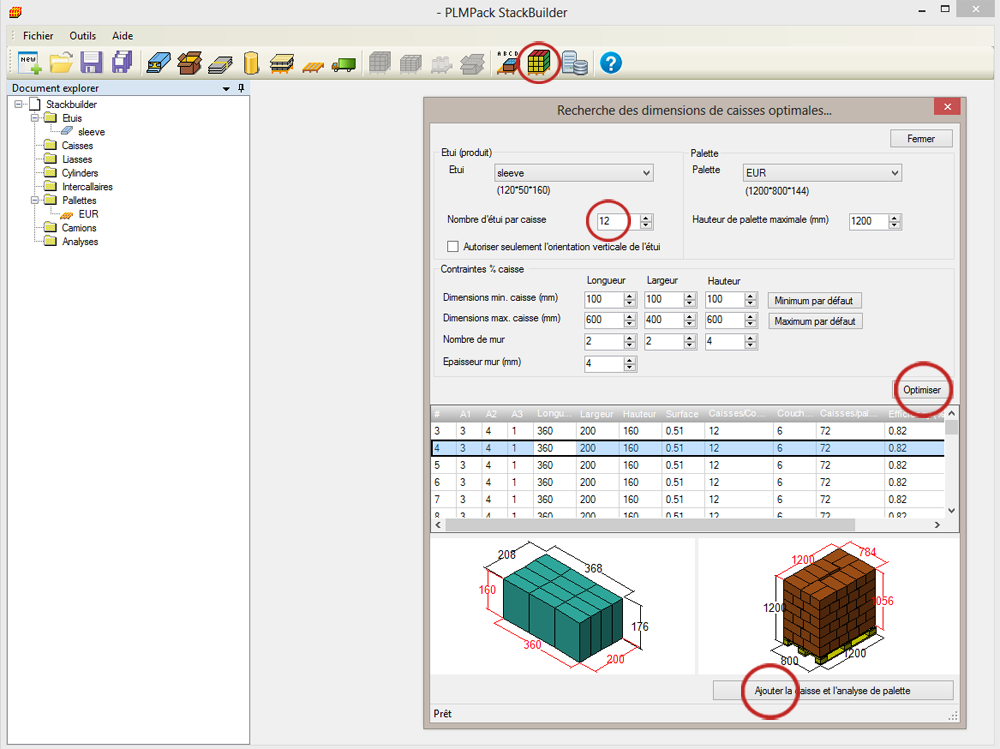This screenshot has height=749, width=1000.
Task: Increase Hauteur de palette maximale with up arrow
Action: coord(895,218)
